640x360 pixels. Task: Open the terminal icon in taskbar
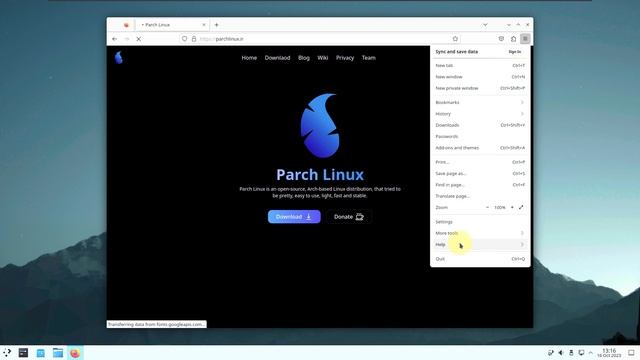(23, 353)
